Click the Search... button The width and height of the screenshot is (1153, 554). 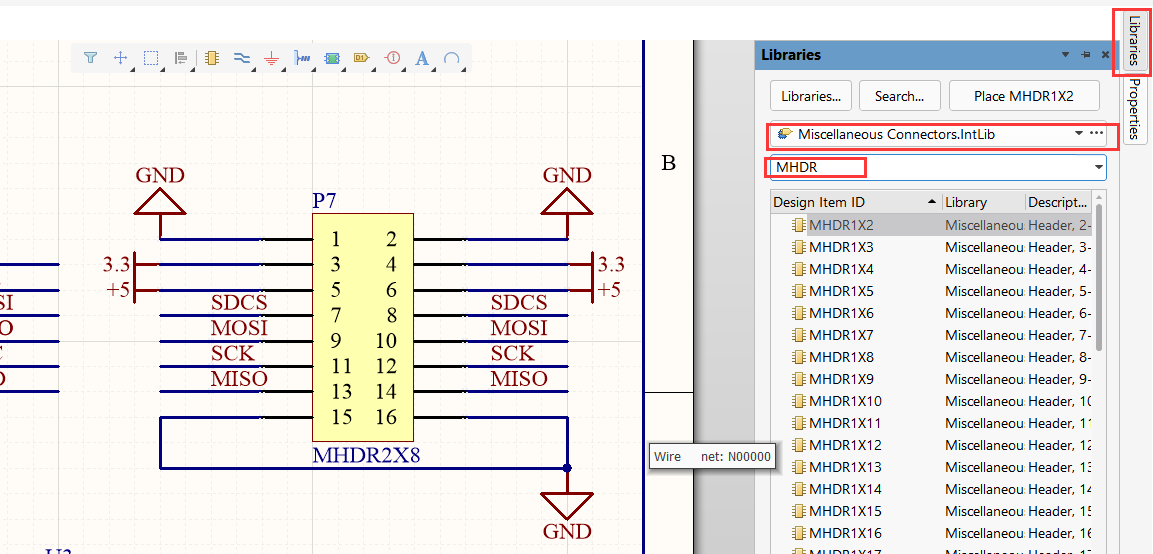pyautogui.click(x=899, y=96)
